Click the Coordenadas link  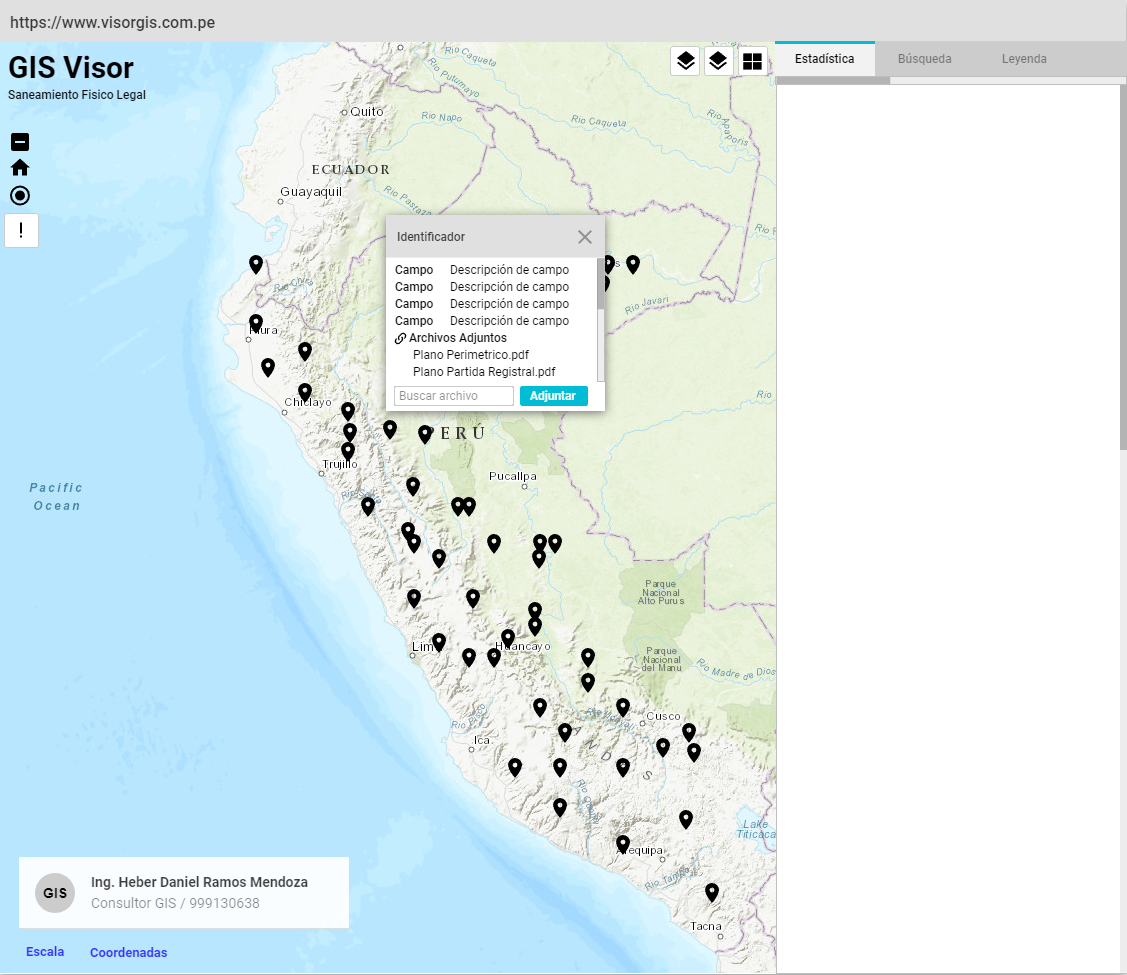[128, 953]
